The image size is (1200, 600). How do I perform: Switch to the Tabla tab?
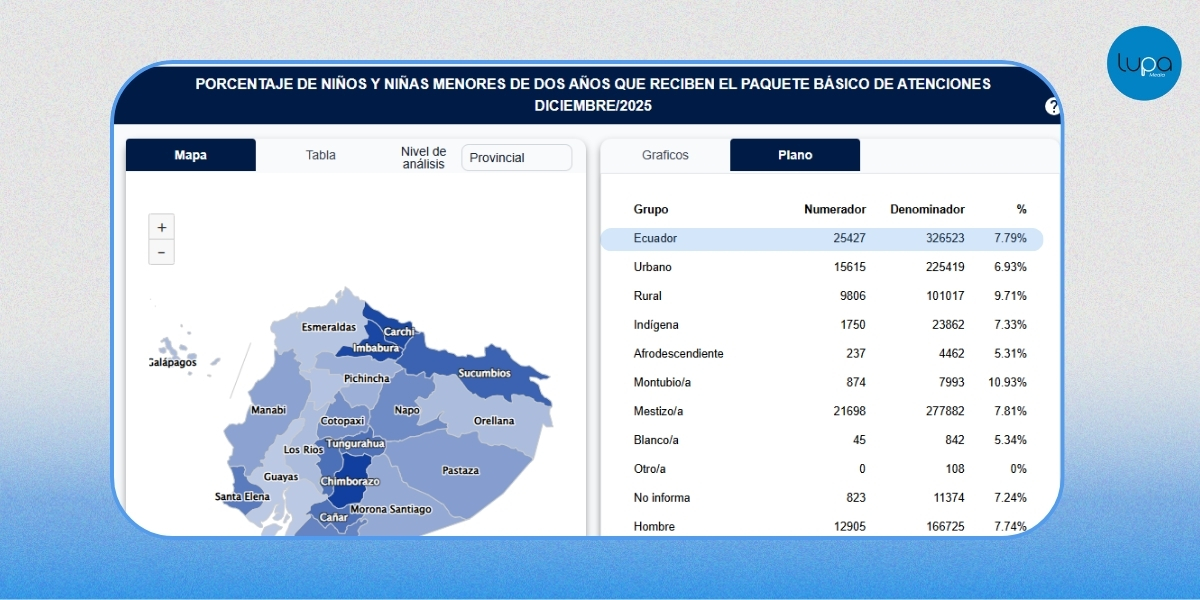click(321, 155)
